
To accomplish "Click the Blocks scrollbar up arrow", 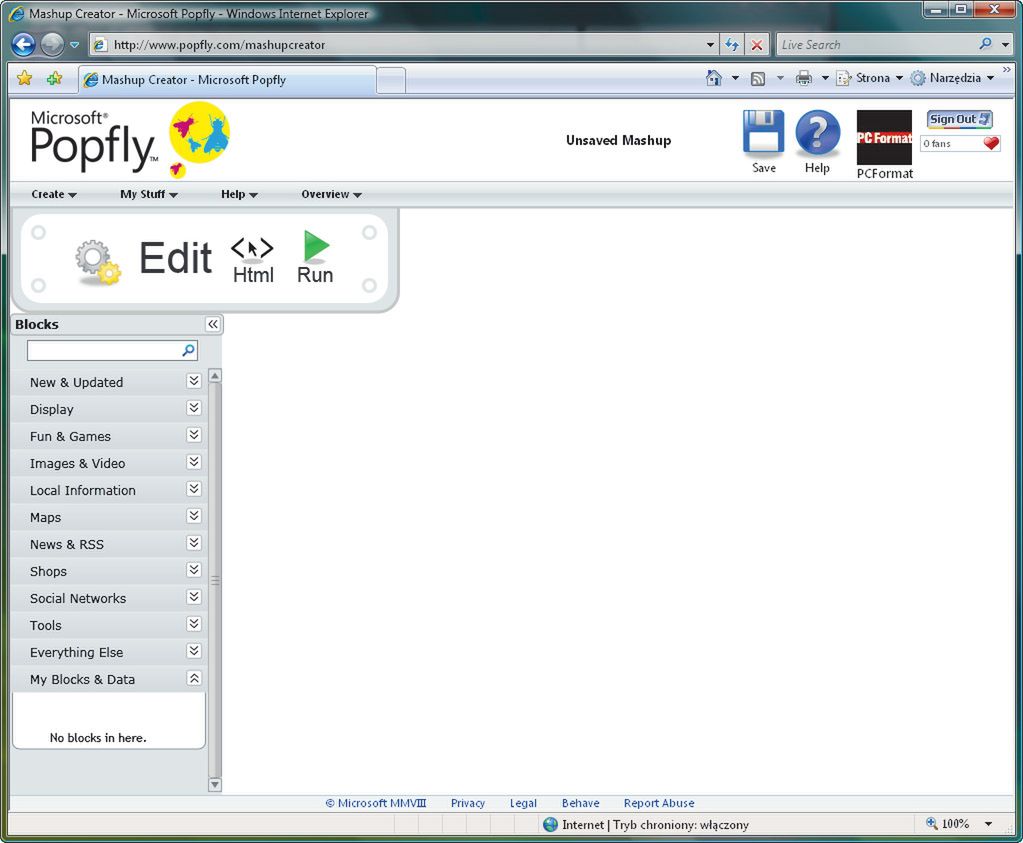I will (x=215, y=375).
